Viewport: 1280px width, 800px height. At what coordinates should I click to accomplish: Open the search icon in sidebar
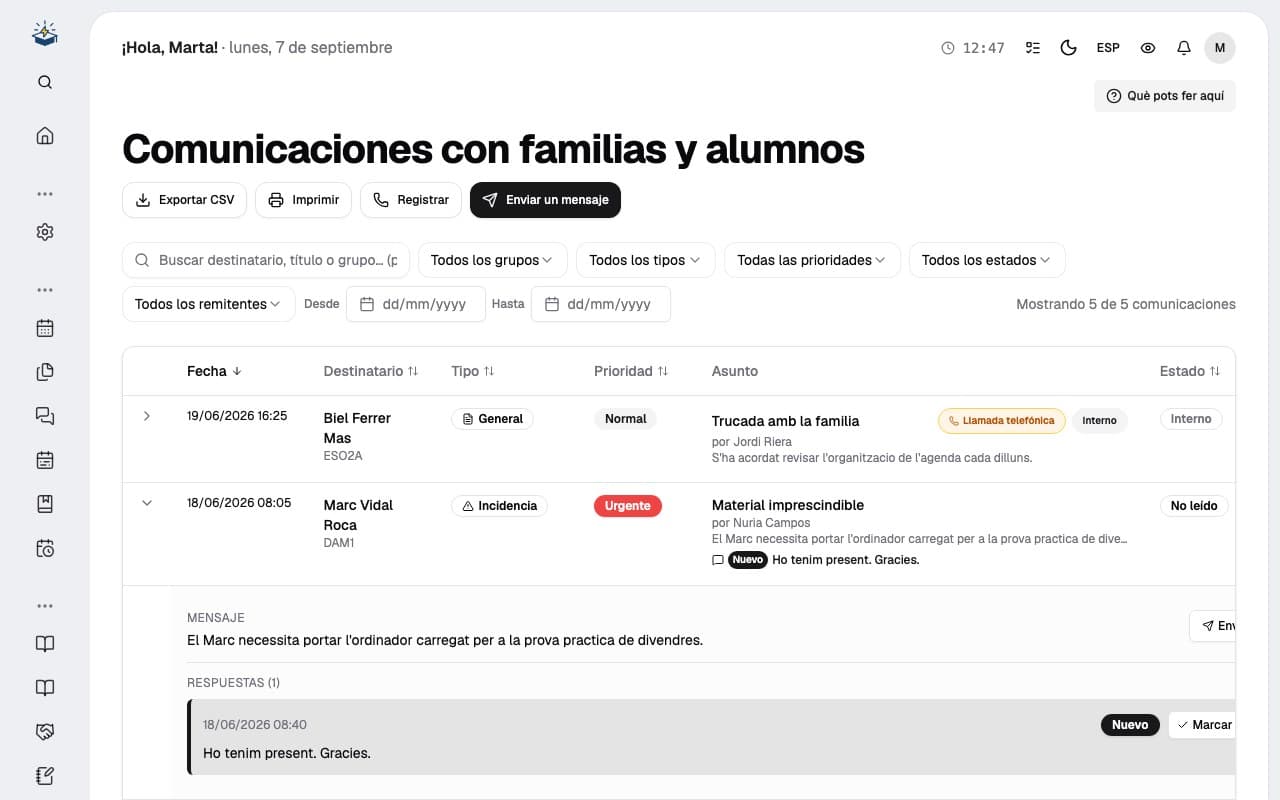click(x=45, y=82)
